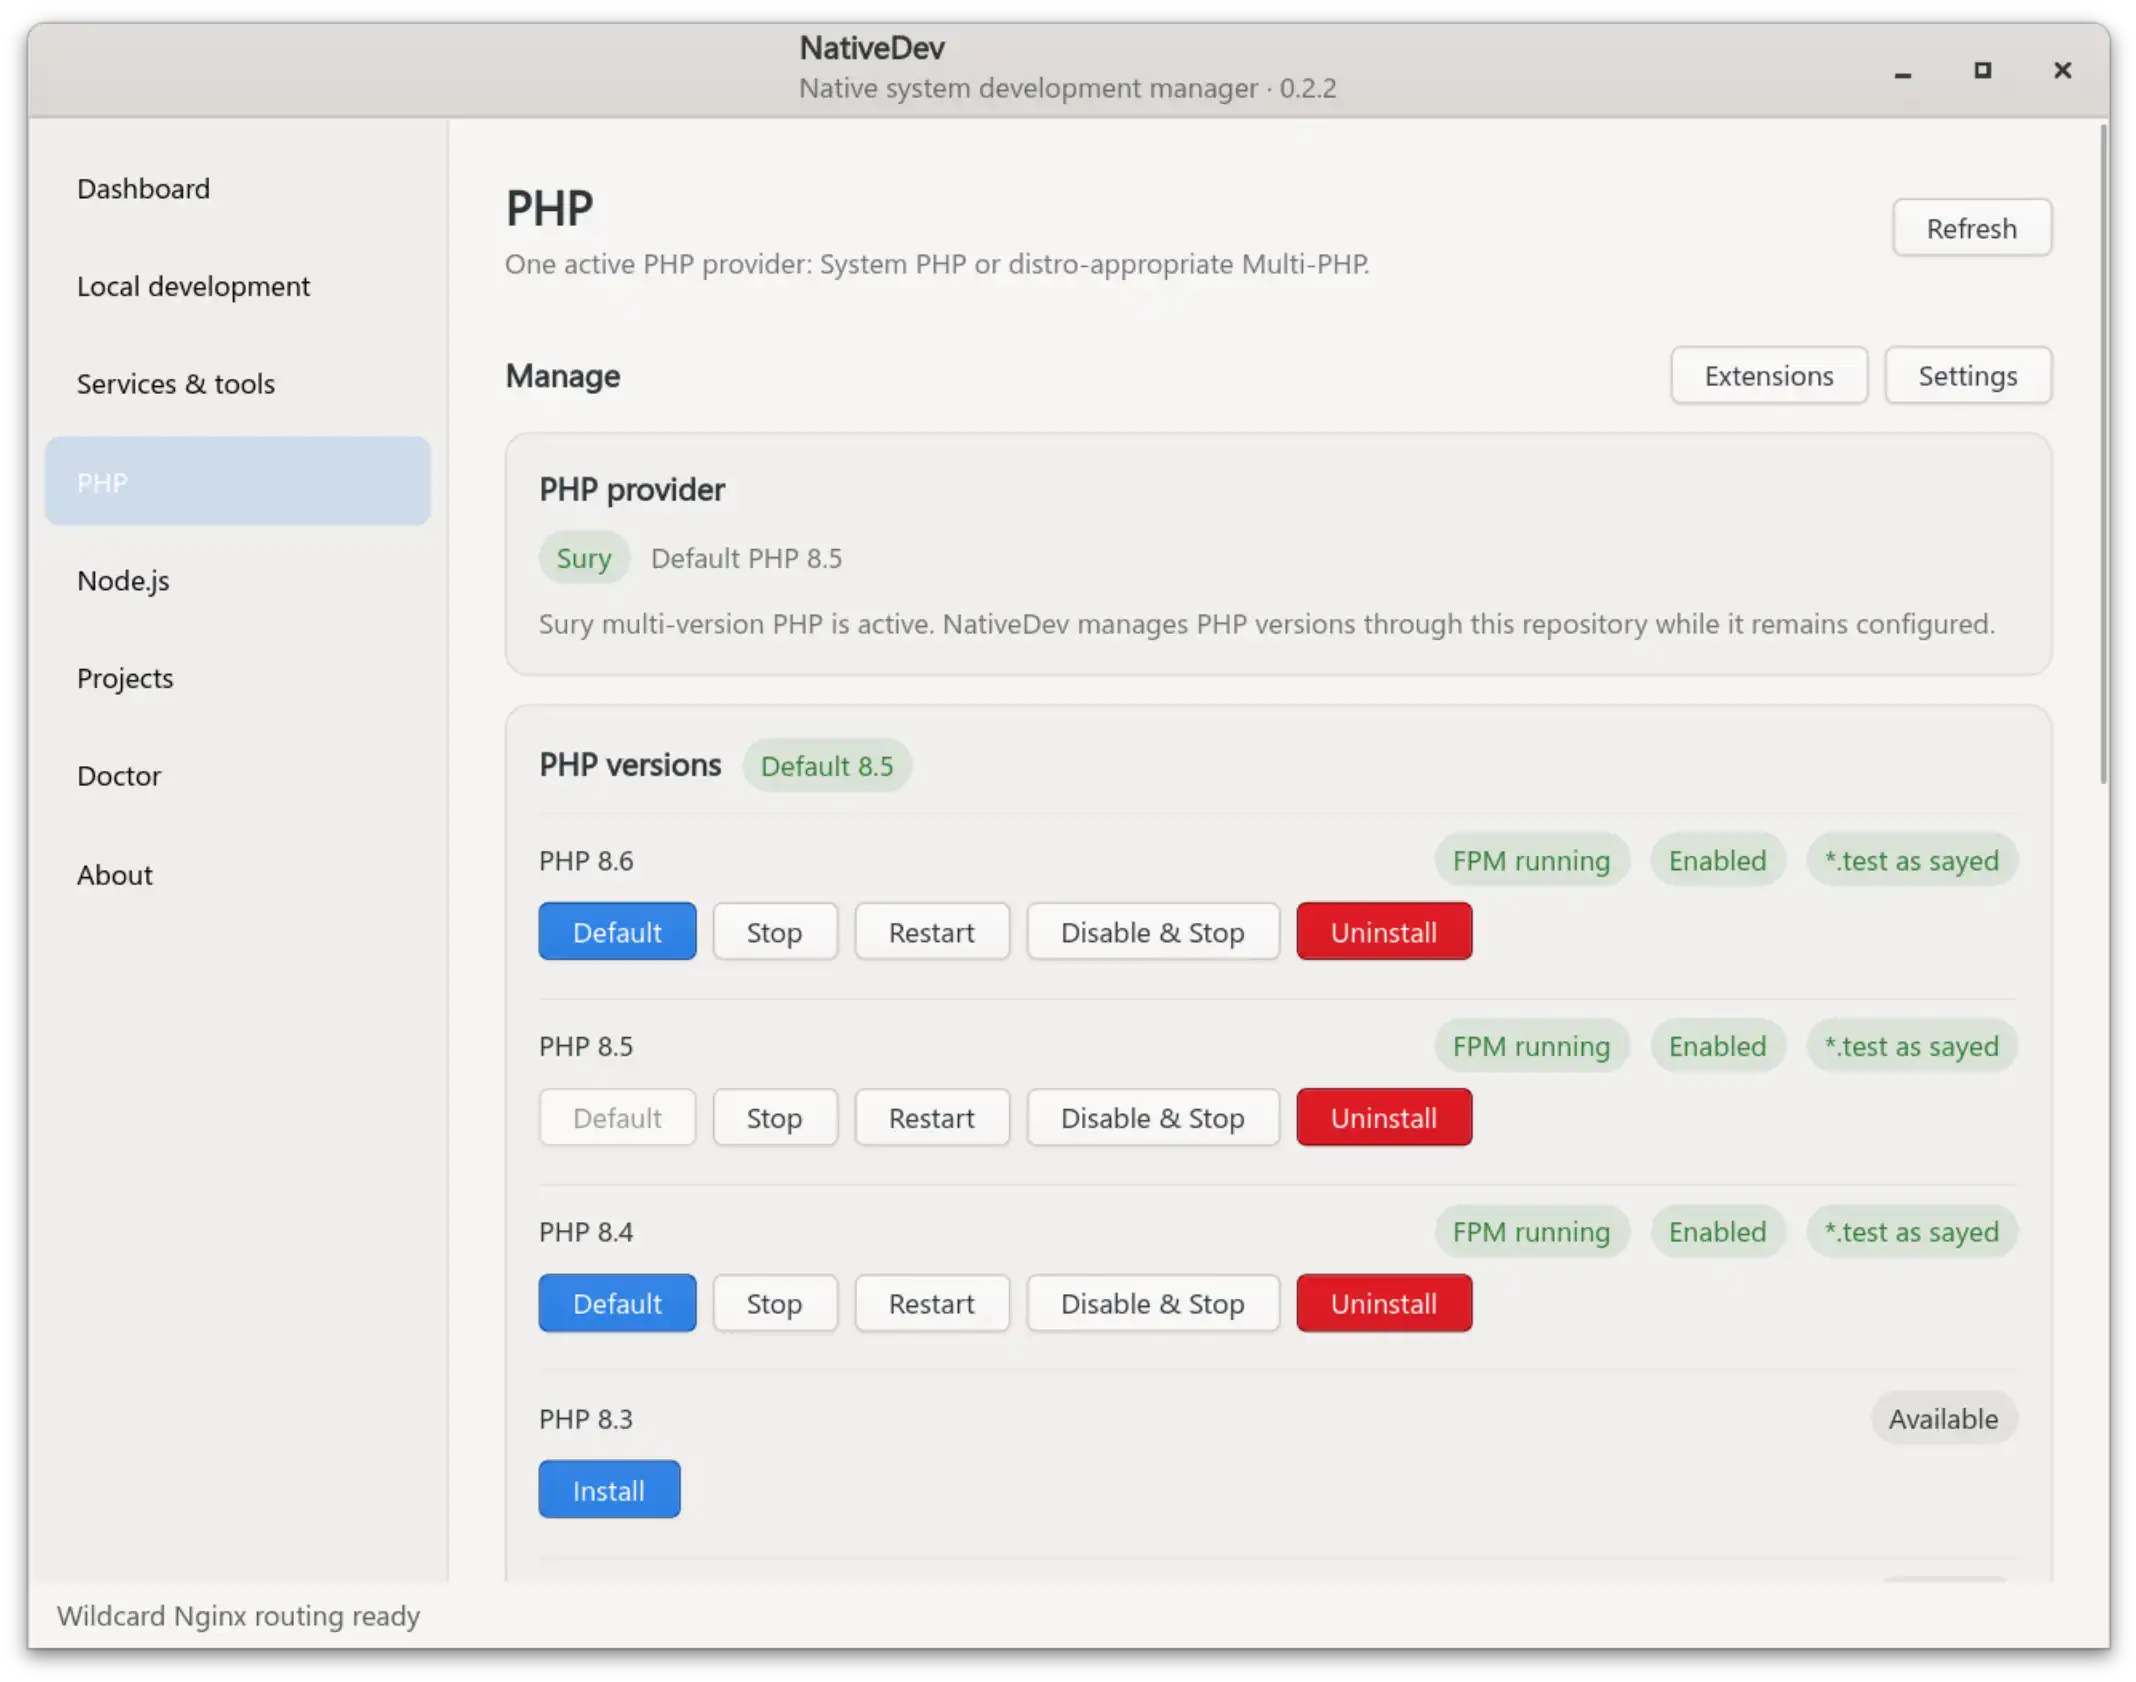The width and height of the screenshot is (2136, 1682).
Task: Minimize the NativeDev window
Action: pyautogui.click(x=1902, y=71)
